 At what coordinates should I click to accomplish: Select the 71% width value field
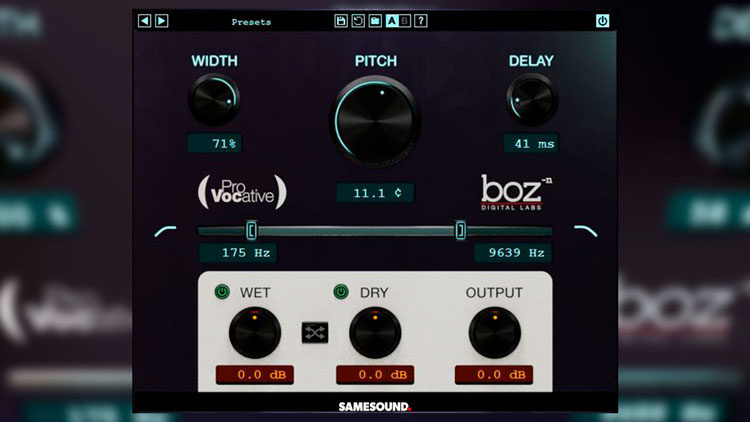214,143
